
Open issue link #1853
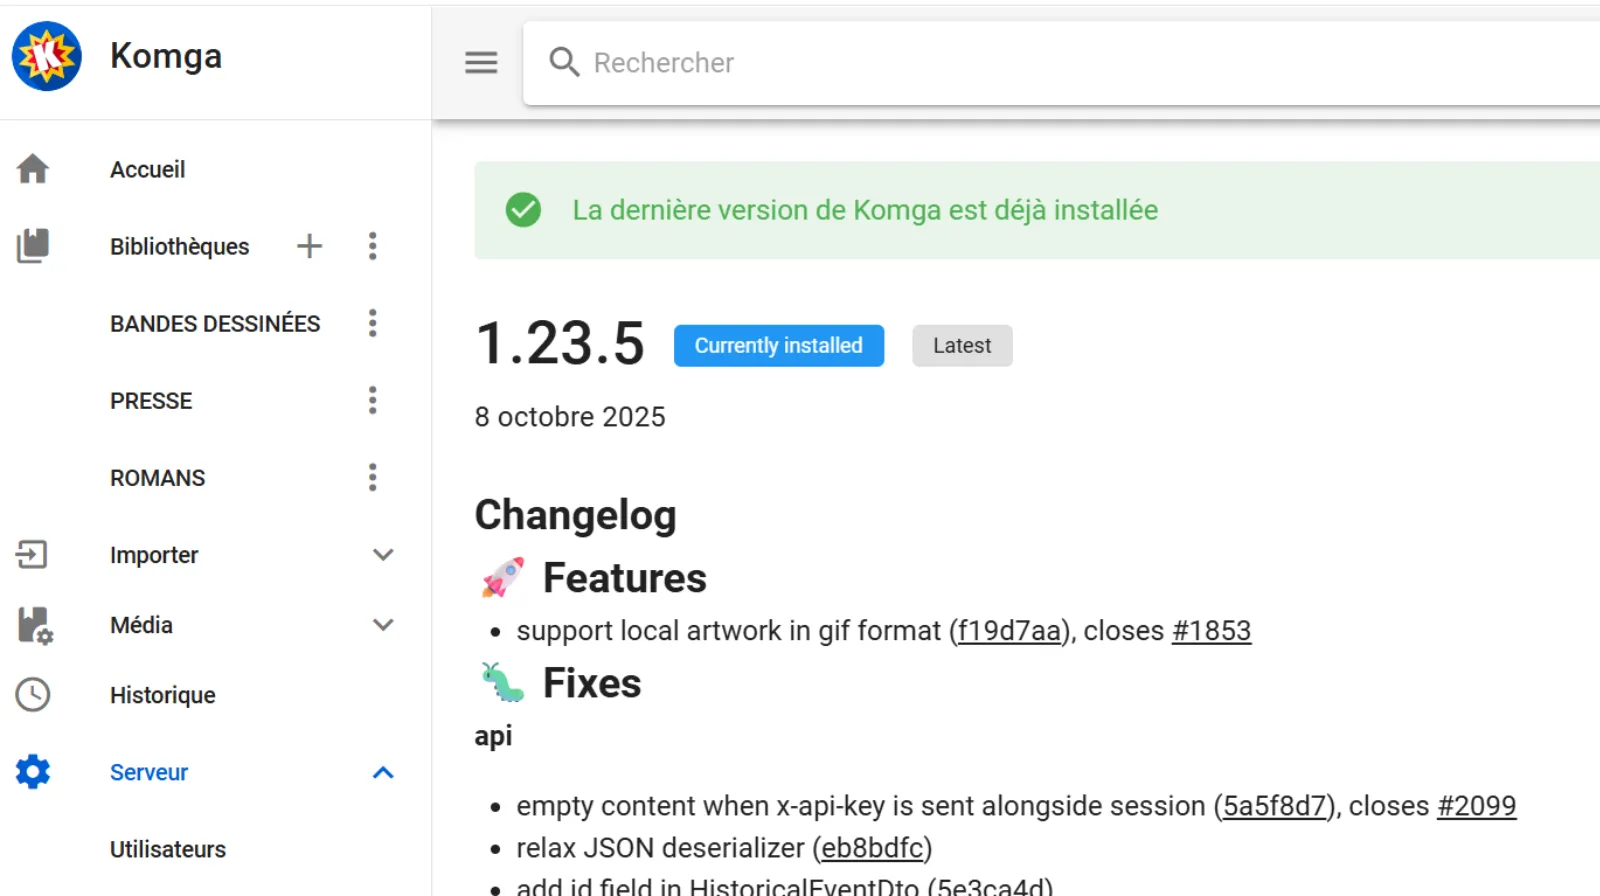(1211, 631)
